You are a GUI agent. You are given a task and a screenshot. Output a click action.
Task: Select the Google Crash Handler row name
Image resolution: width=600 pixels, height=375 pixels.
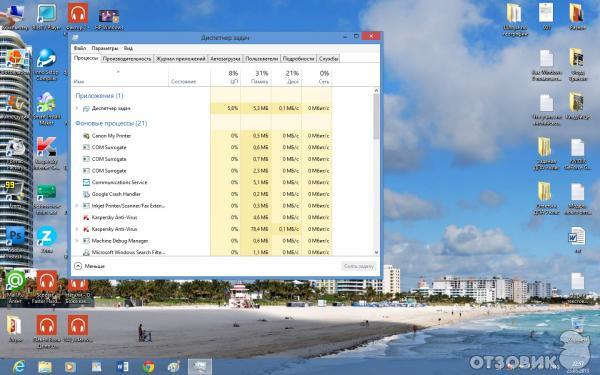(116, 194)
